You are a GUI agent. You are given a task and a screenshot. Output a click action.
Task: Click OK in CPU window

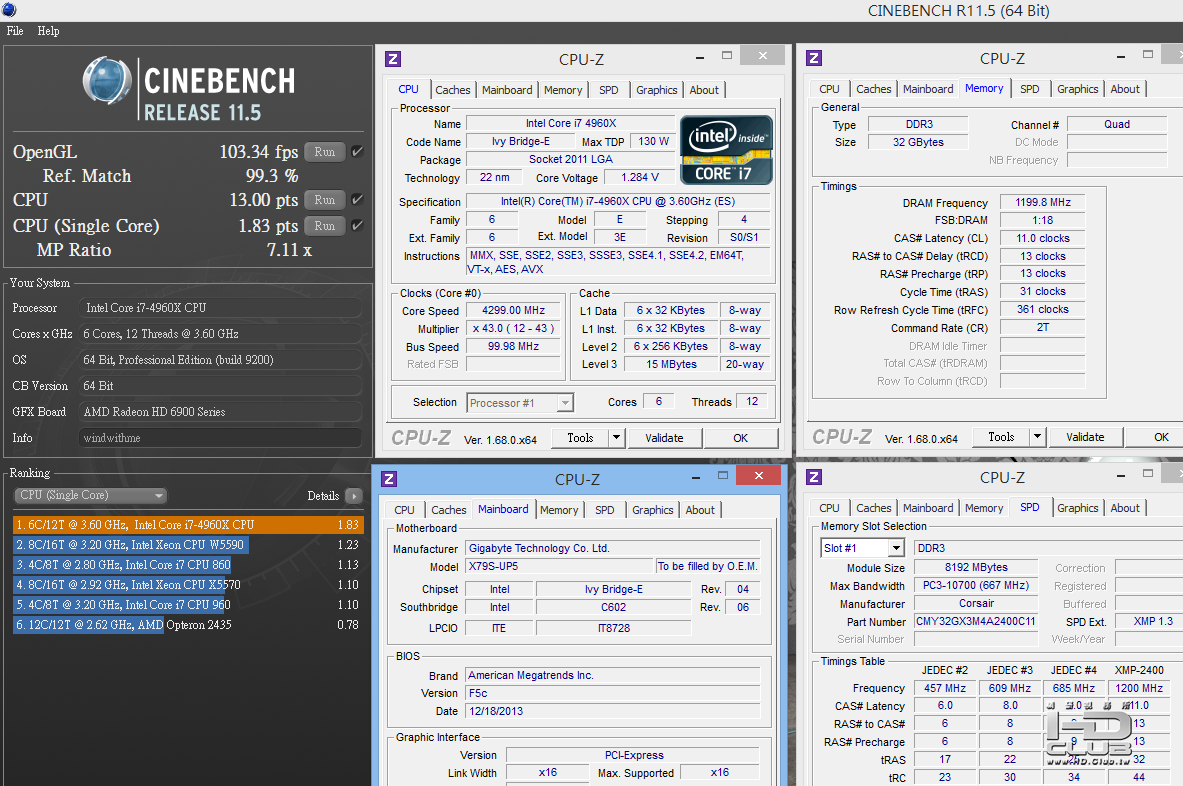pos(741,438)
